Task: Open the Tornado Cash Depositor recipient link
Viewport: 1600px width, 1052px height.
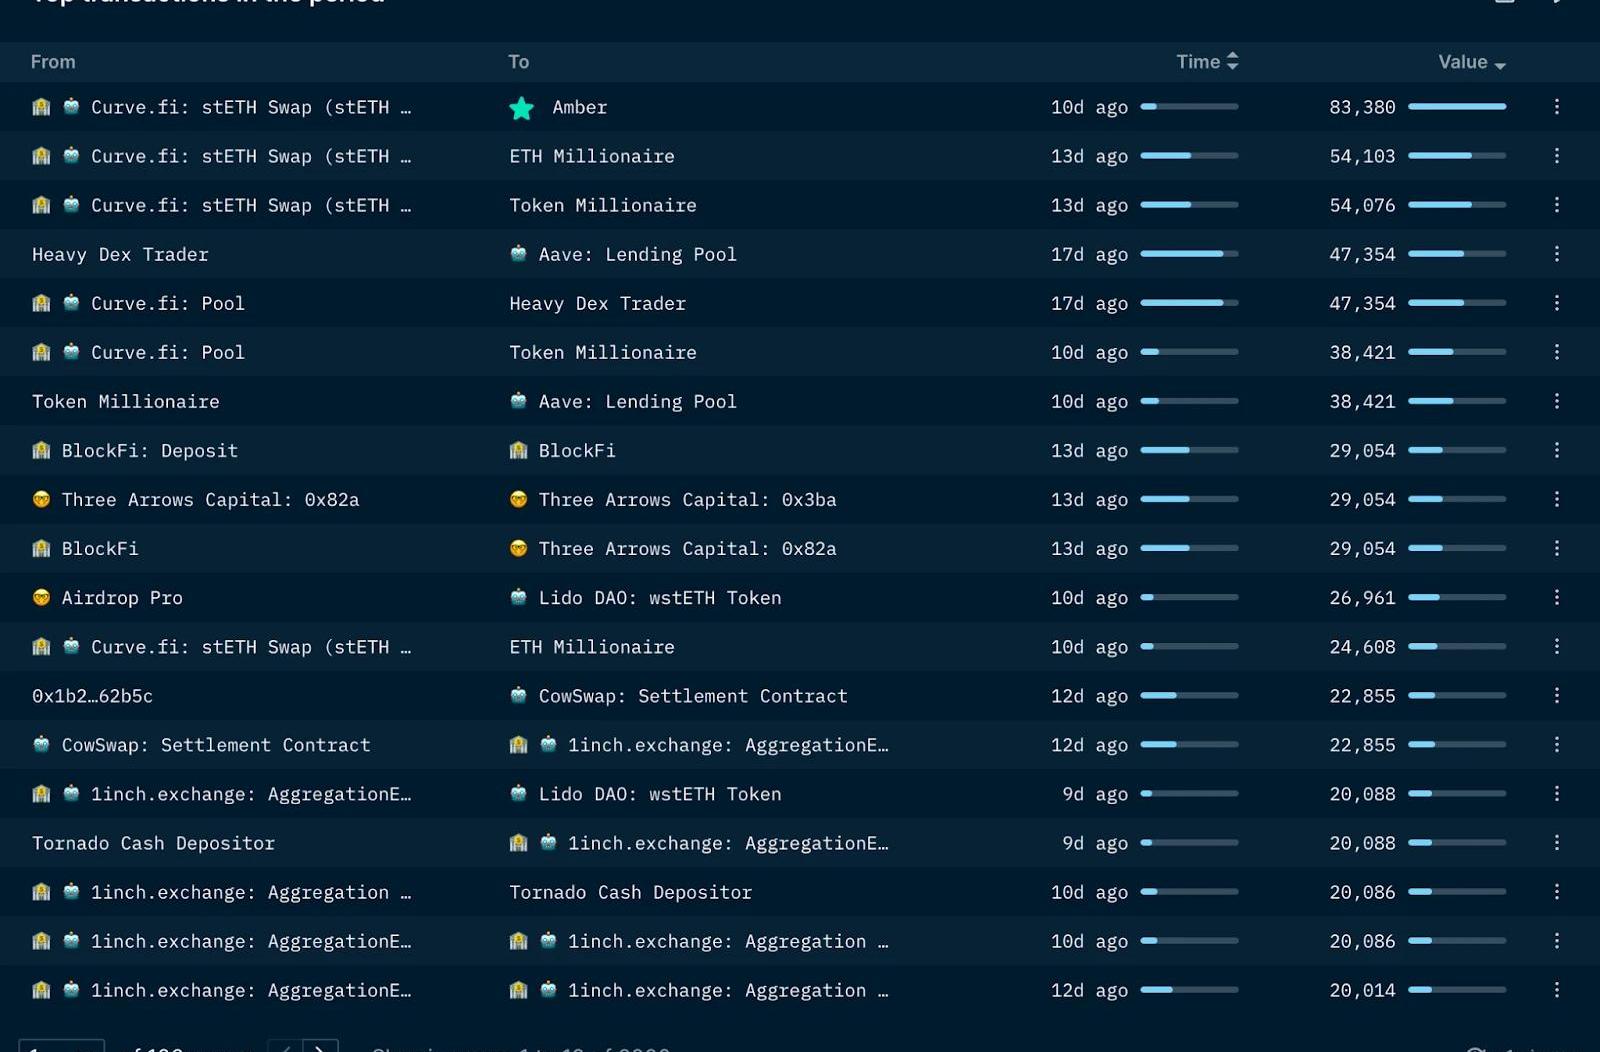Action: coord(630,893)
